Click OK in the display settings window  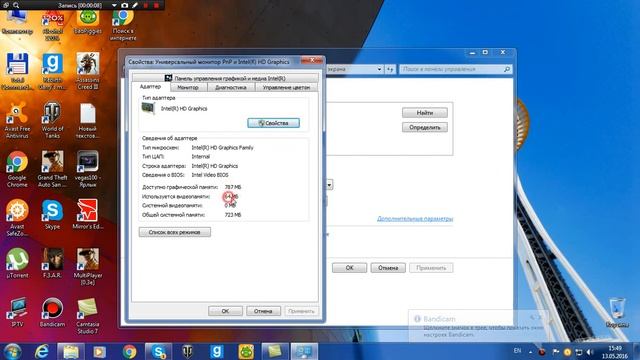[x=349, y=268]
